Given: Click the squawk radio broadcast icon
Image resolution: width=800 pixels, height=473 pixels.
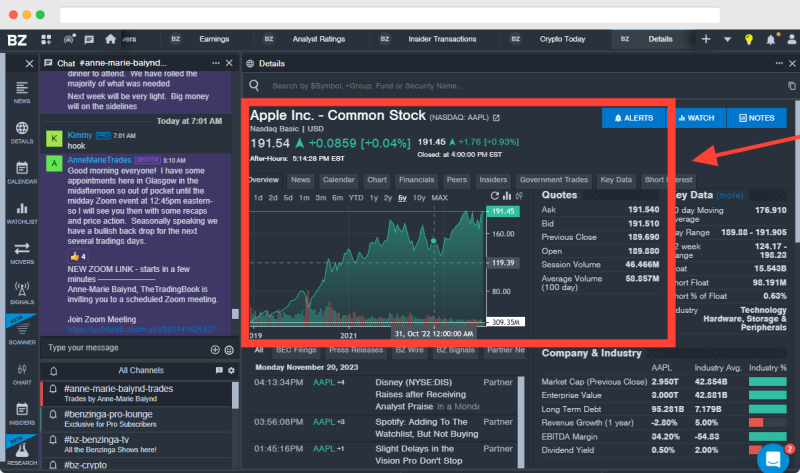Looking at the screenshot, I should (x=69, y=39).
